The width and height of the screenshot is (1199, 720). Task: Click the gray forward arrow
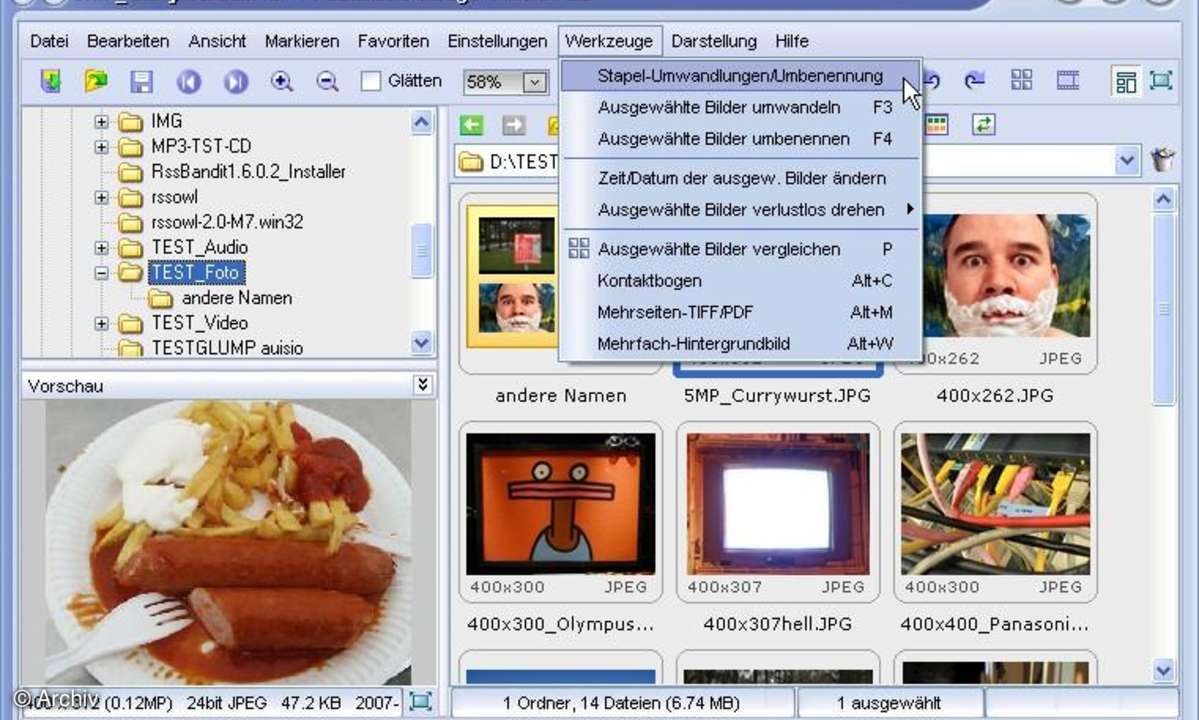point(514,125)
